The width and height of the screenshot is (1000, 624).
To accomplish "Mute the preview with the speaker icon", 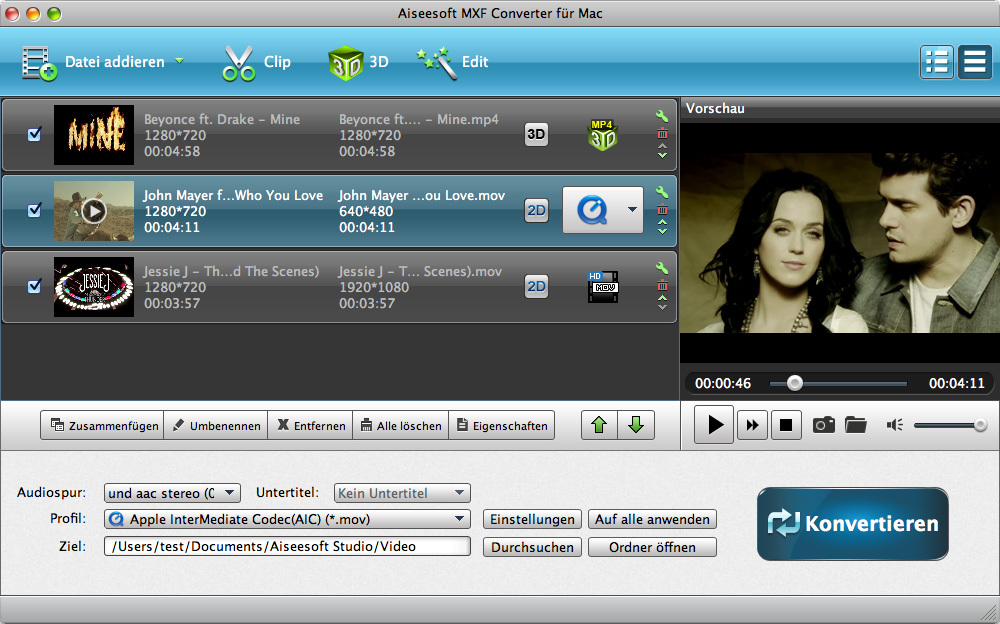I will pos(894,425).
